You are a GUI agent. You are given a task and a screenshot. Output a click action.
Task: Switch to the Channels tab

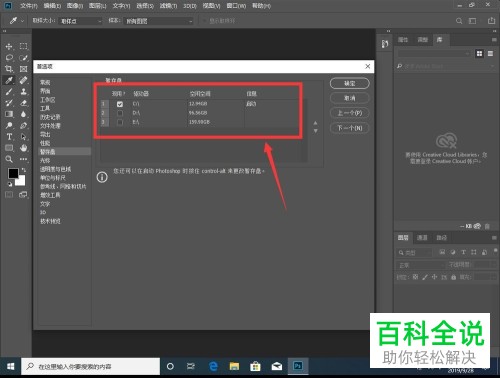click(x=422, y=238)
